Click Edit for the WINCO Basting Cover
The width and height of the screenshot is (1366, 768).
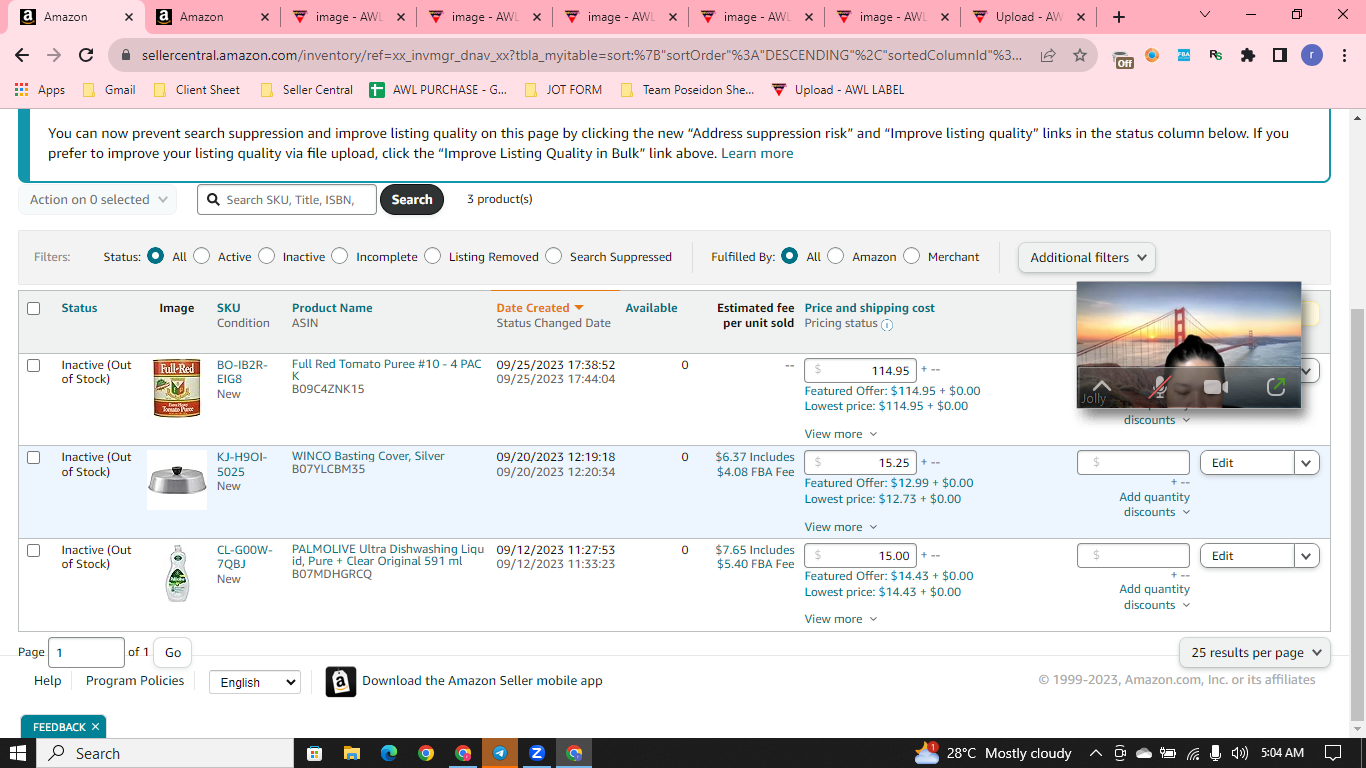[1247, 463]
